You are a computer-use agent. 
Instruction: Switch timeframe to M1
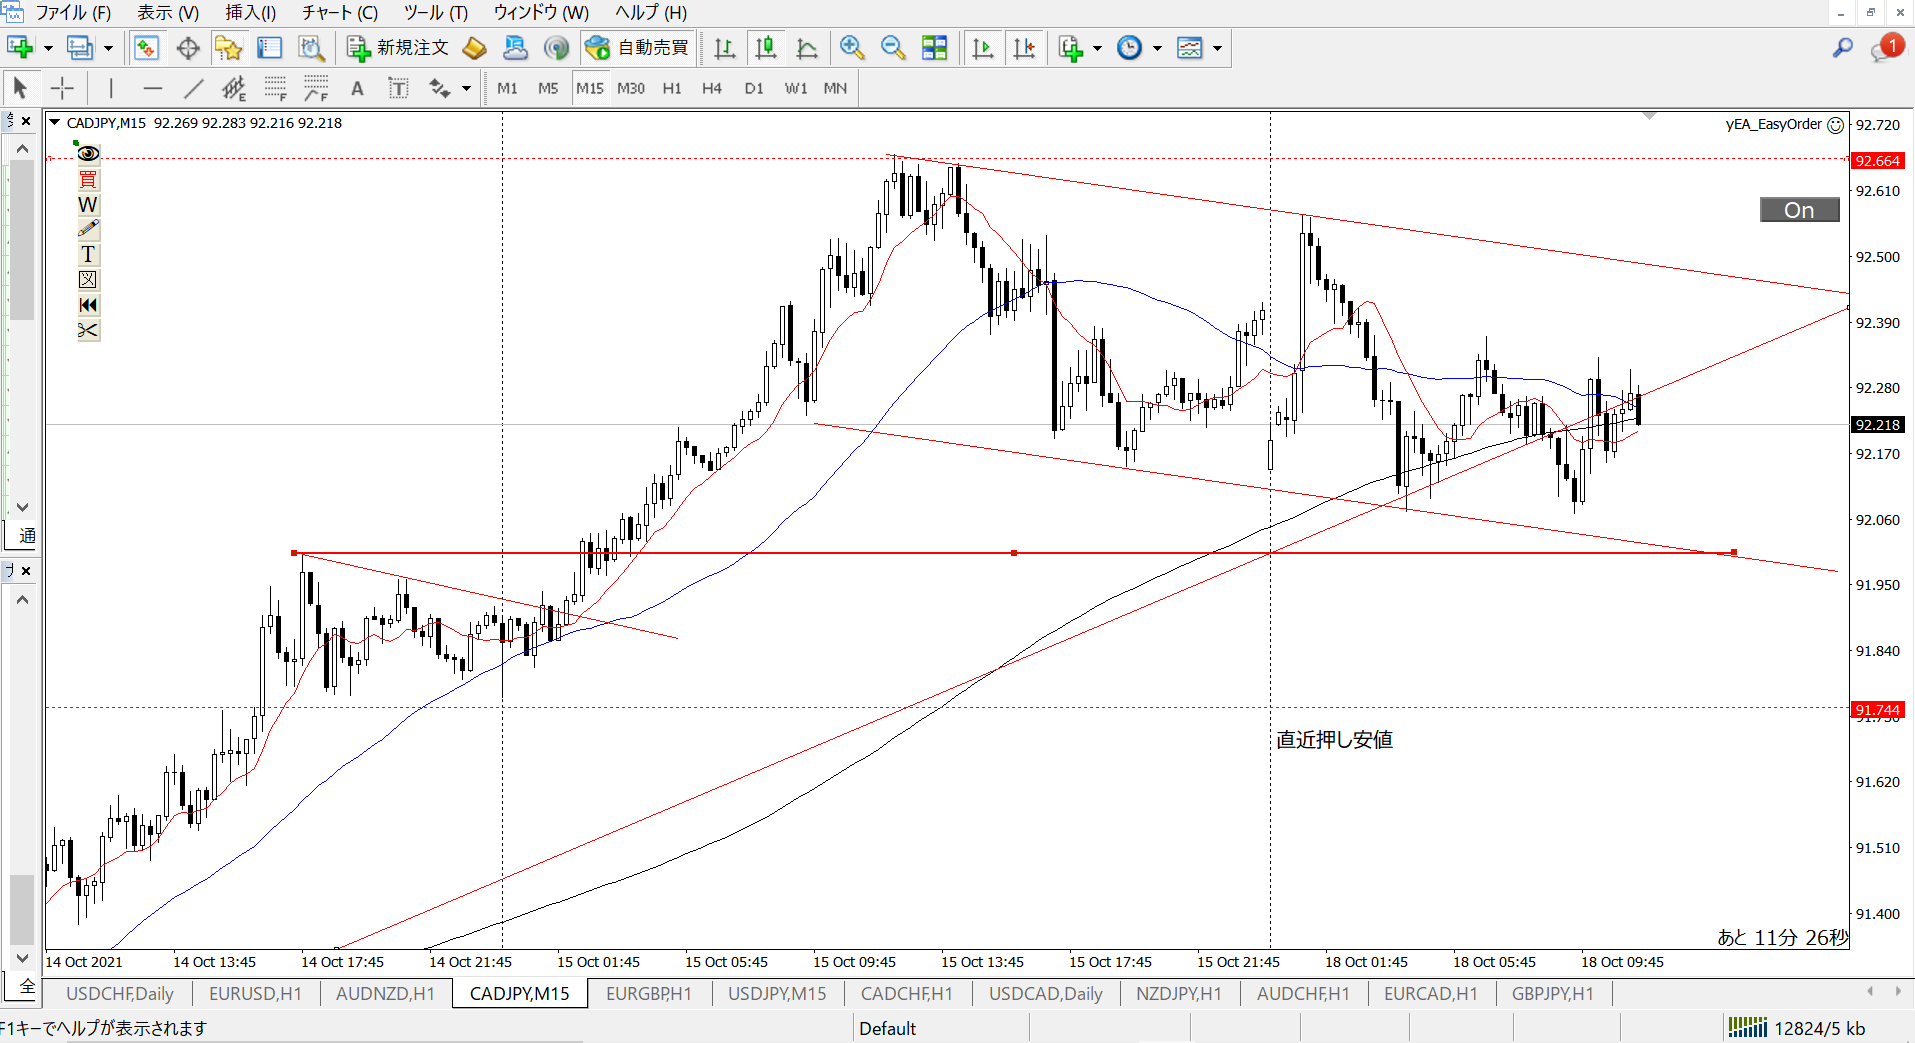507,88
